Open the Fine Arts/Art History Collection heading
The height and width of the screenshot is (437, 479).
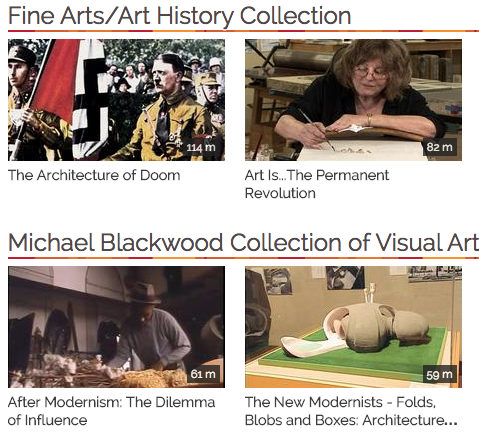pos(180,16)
